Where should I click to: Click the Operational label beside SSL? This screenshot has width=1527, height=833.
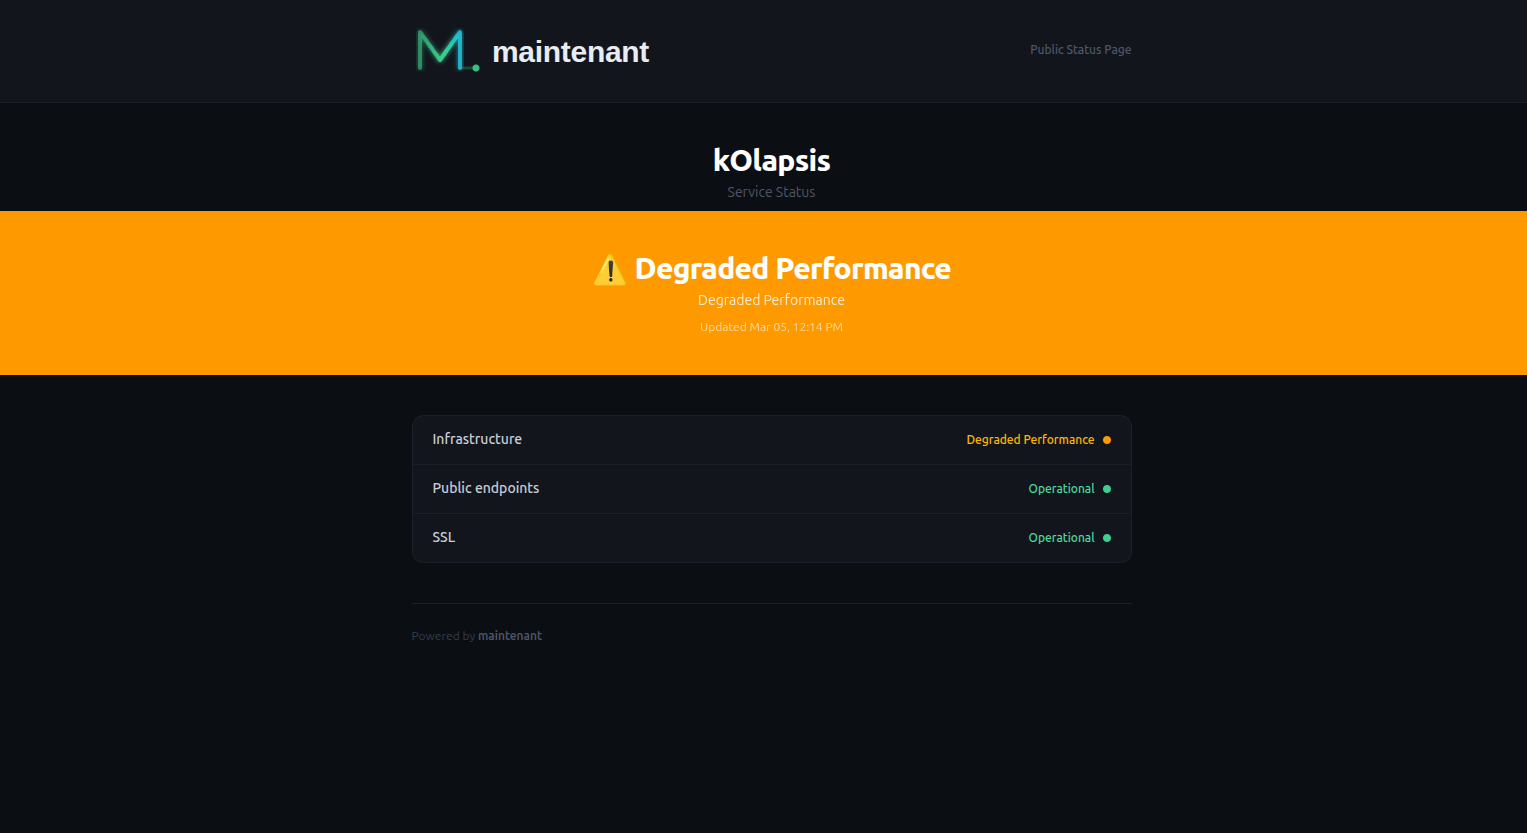click(1061, 537)
